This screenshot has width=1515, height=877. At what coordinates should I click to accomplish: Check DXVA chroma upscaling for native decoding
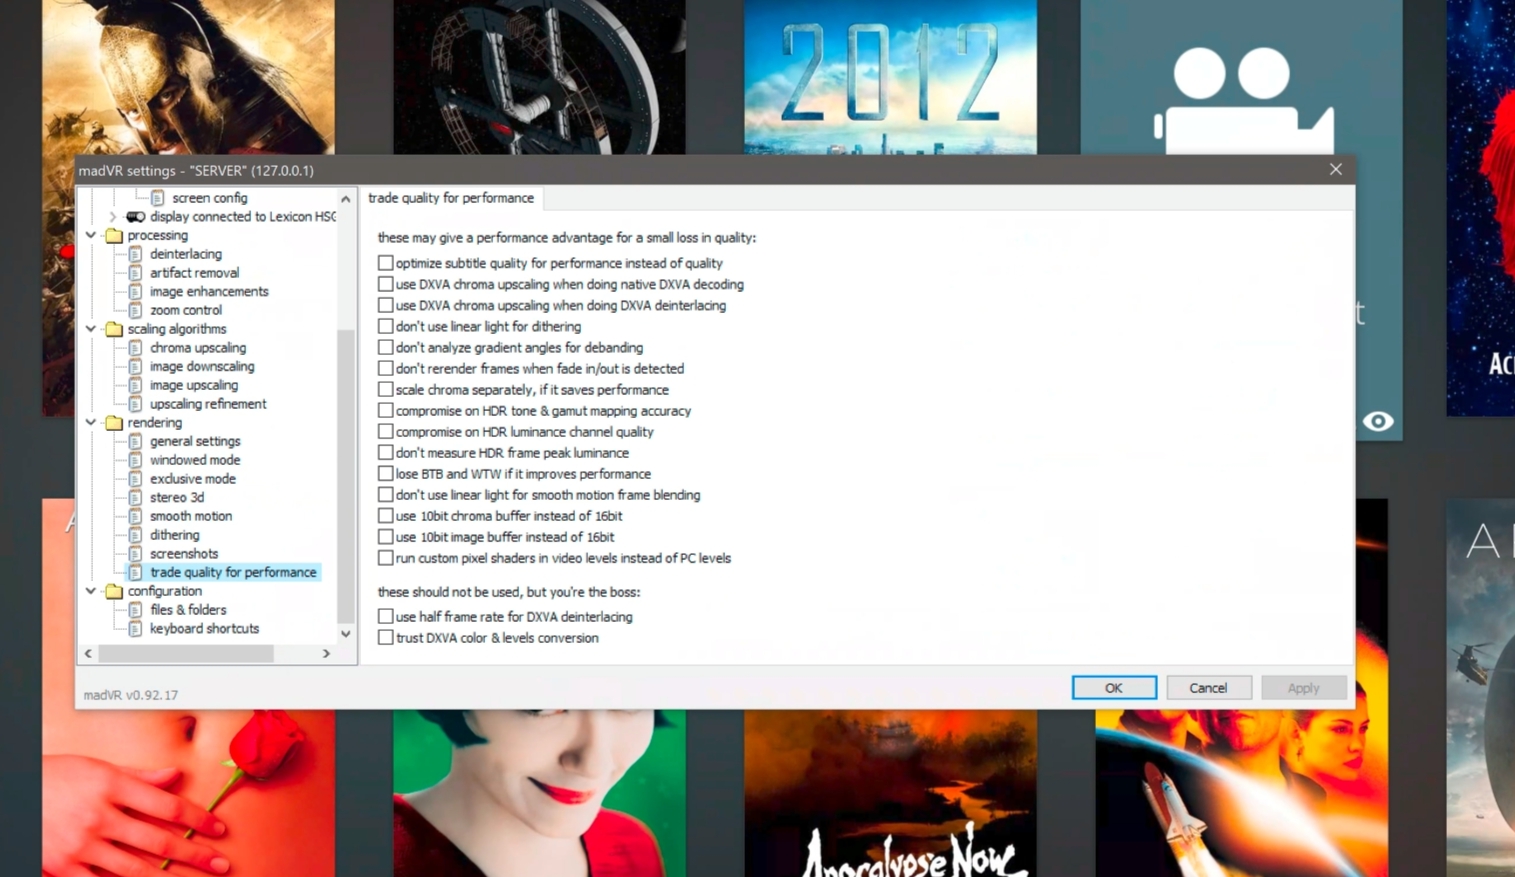[385, 284]
